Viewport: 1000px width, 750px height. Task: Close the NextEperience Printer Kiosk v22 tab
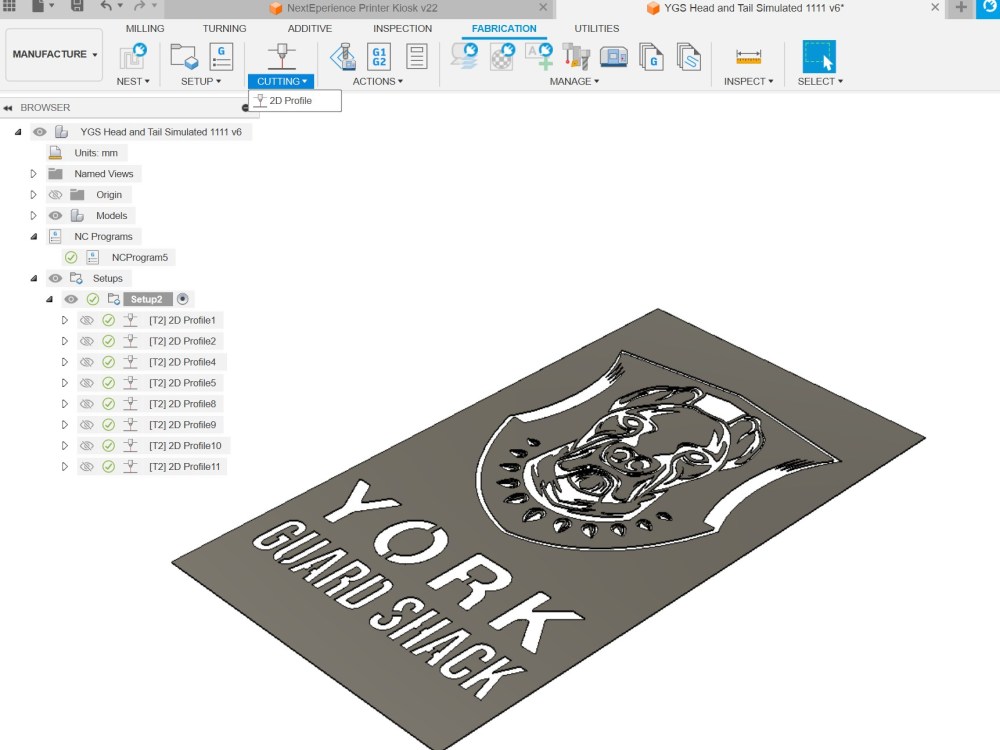point(543,8)
